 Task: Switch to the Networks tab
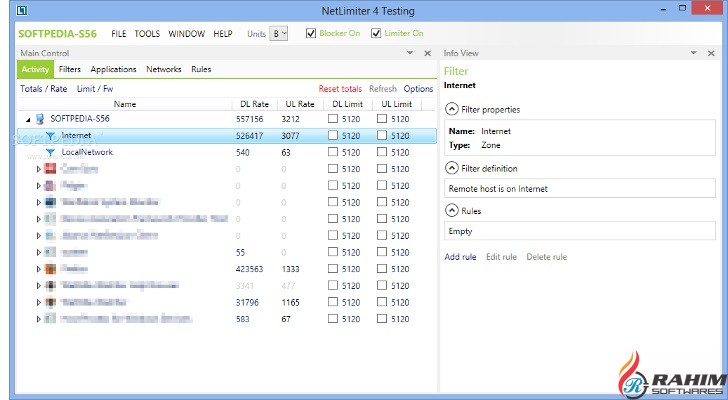[x=164, y=70]
